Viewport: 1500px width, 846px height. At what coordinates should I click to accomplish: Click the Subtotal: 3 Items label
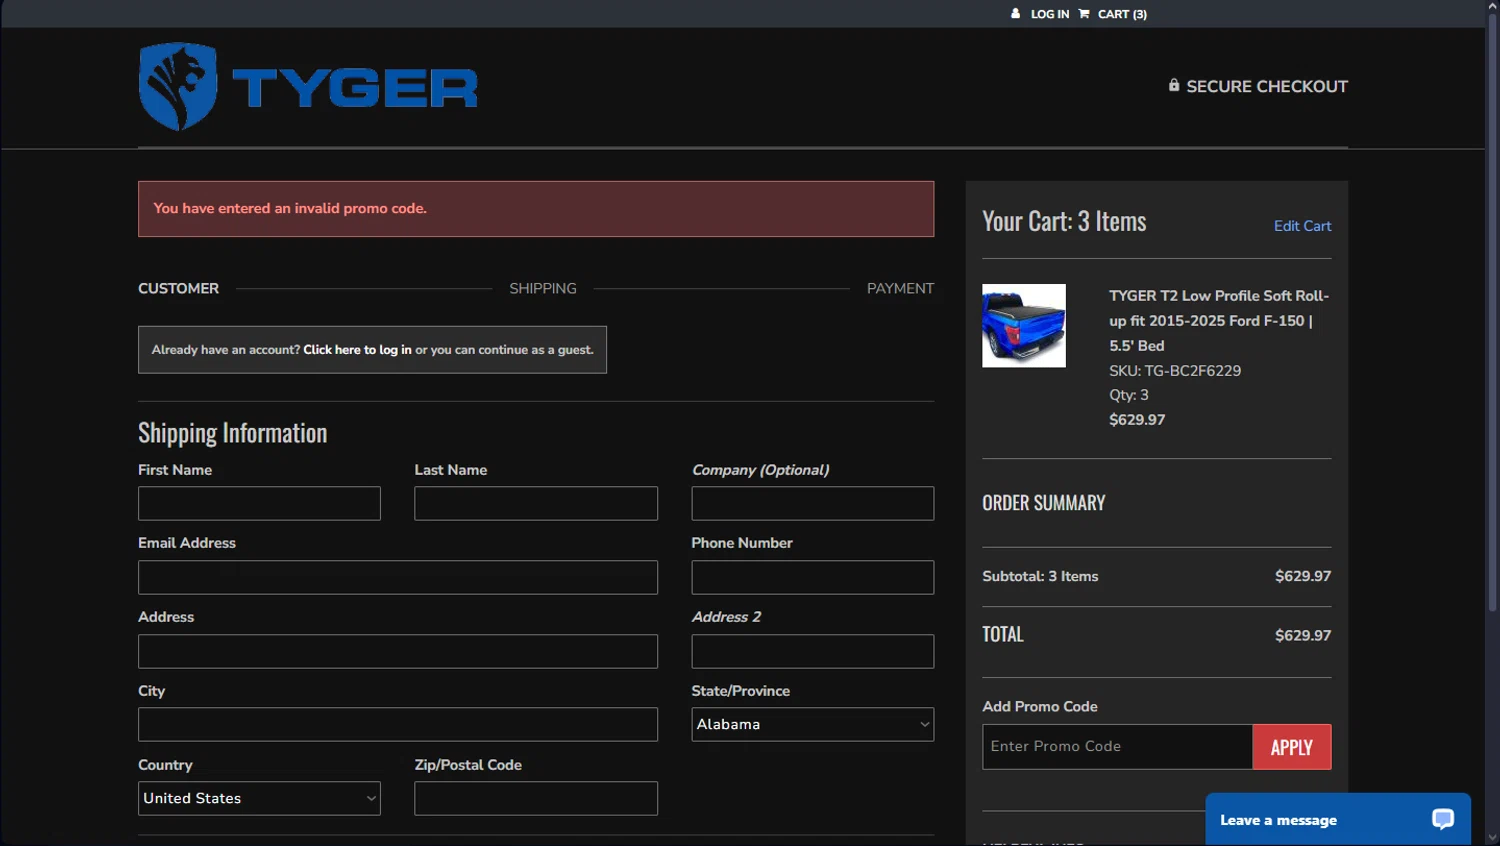click(1040, 576)
